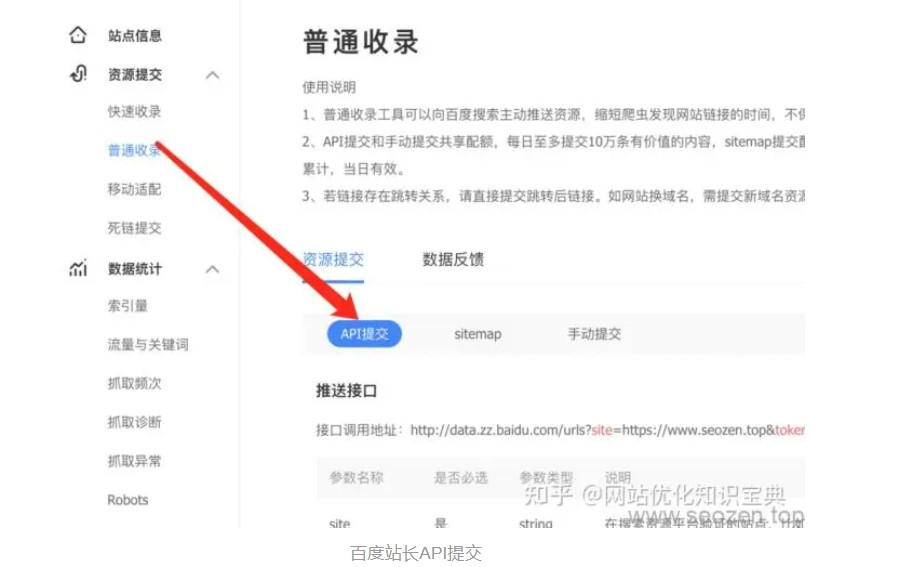Go to 移动适配 page
916x567 pixels.
134,189
